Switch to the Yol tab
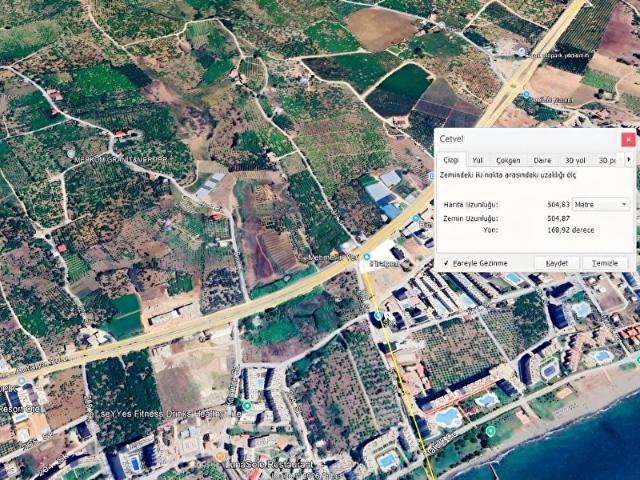Screen dimensions: 640x480 click(477, 160)
